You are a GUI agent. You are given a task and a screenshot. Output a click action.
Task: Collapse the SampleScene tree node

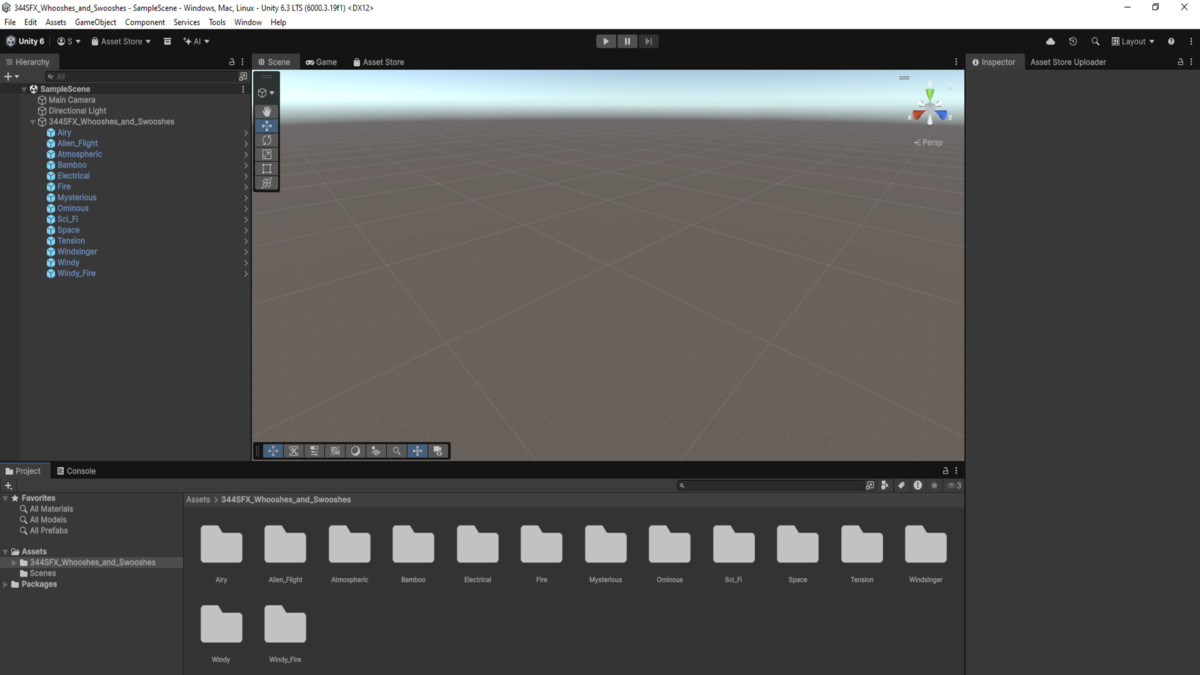24,89
